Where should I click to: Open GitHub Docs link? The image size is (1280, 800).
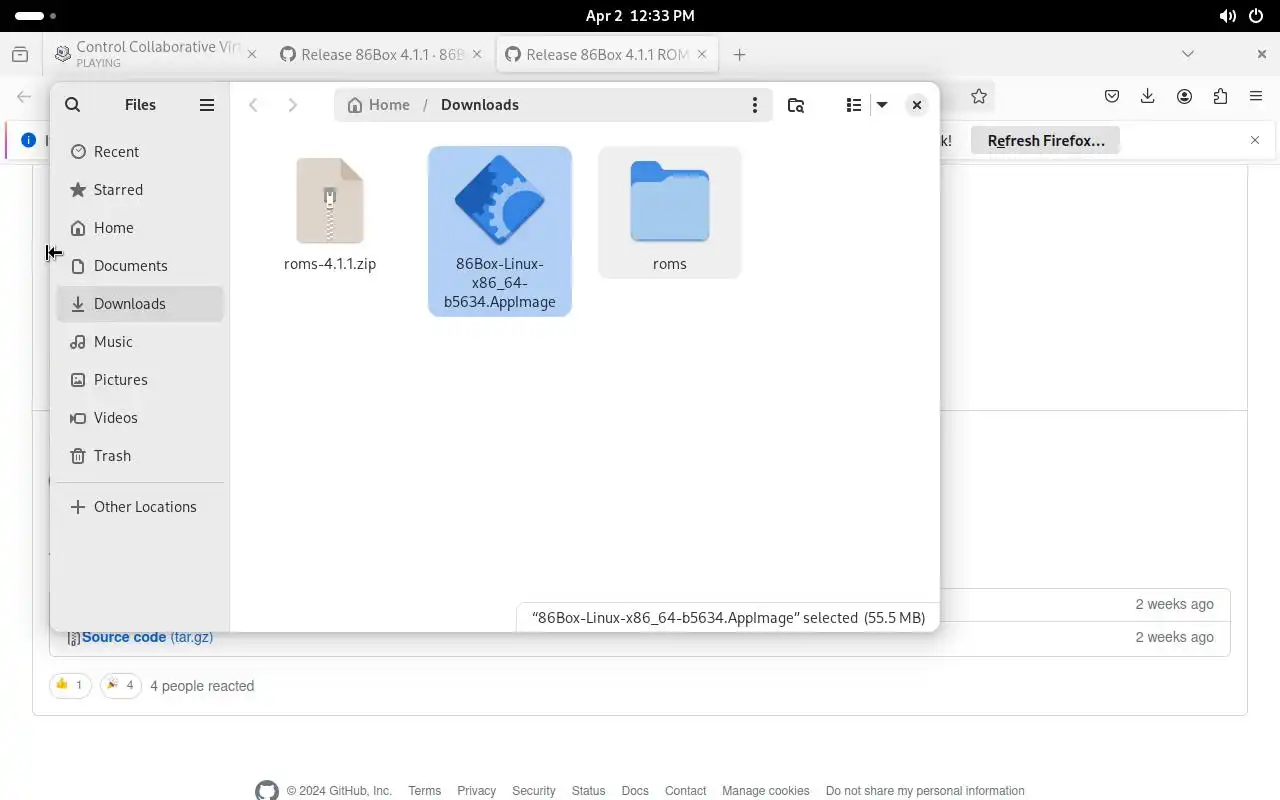click(635, 791)
